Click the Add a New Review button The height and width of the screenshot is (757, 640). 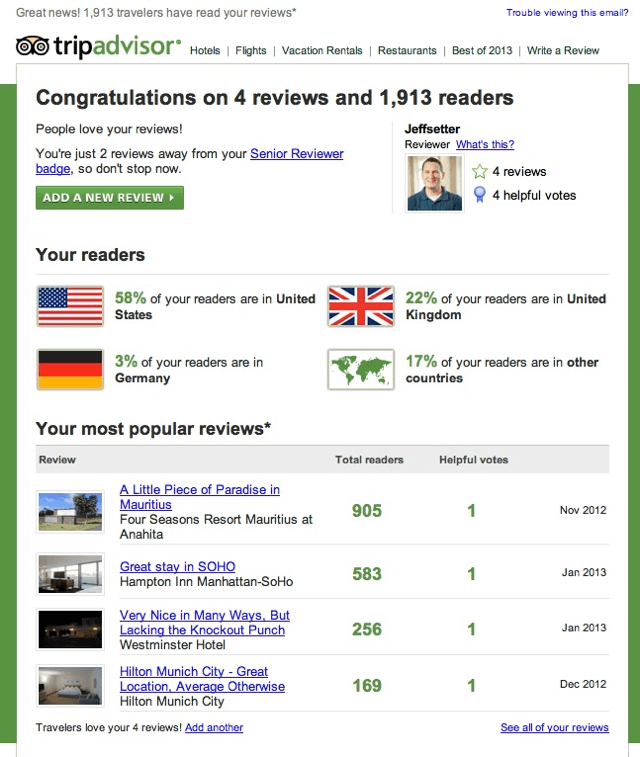coord(110,198)
